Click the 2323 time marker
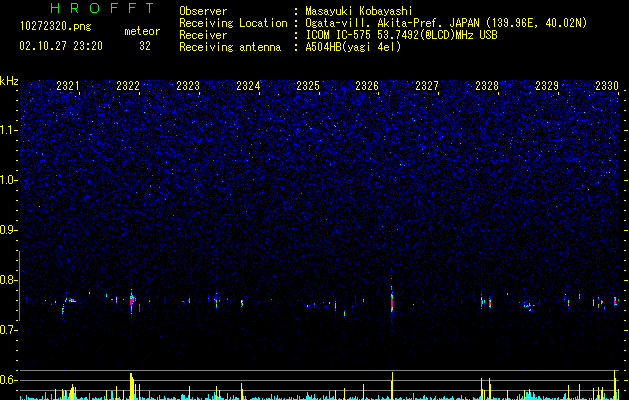The width and height of the screenshot is (629, 400). pos(188,85)
